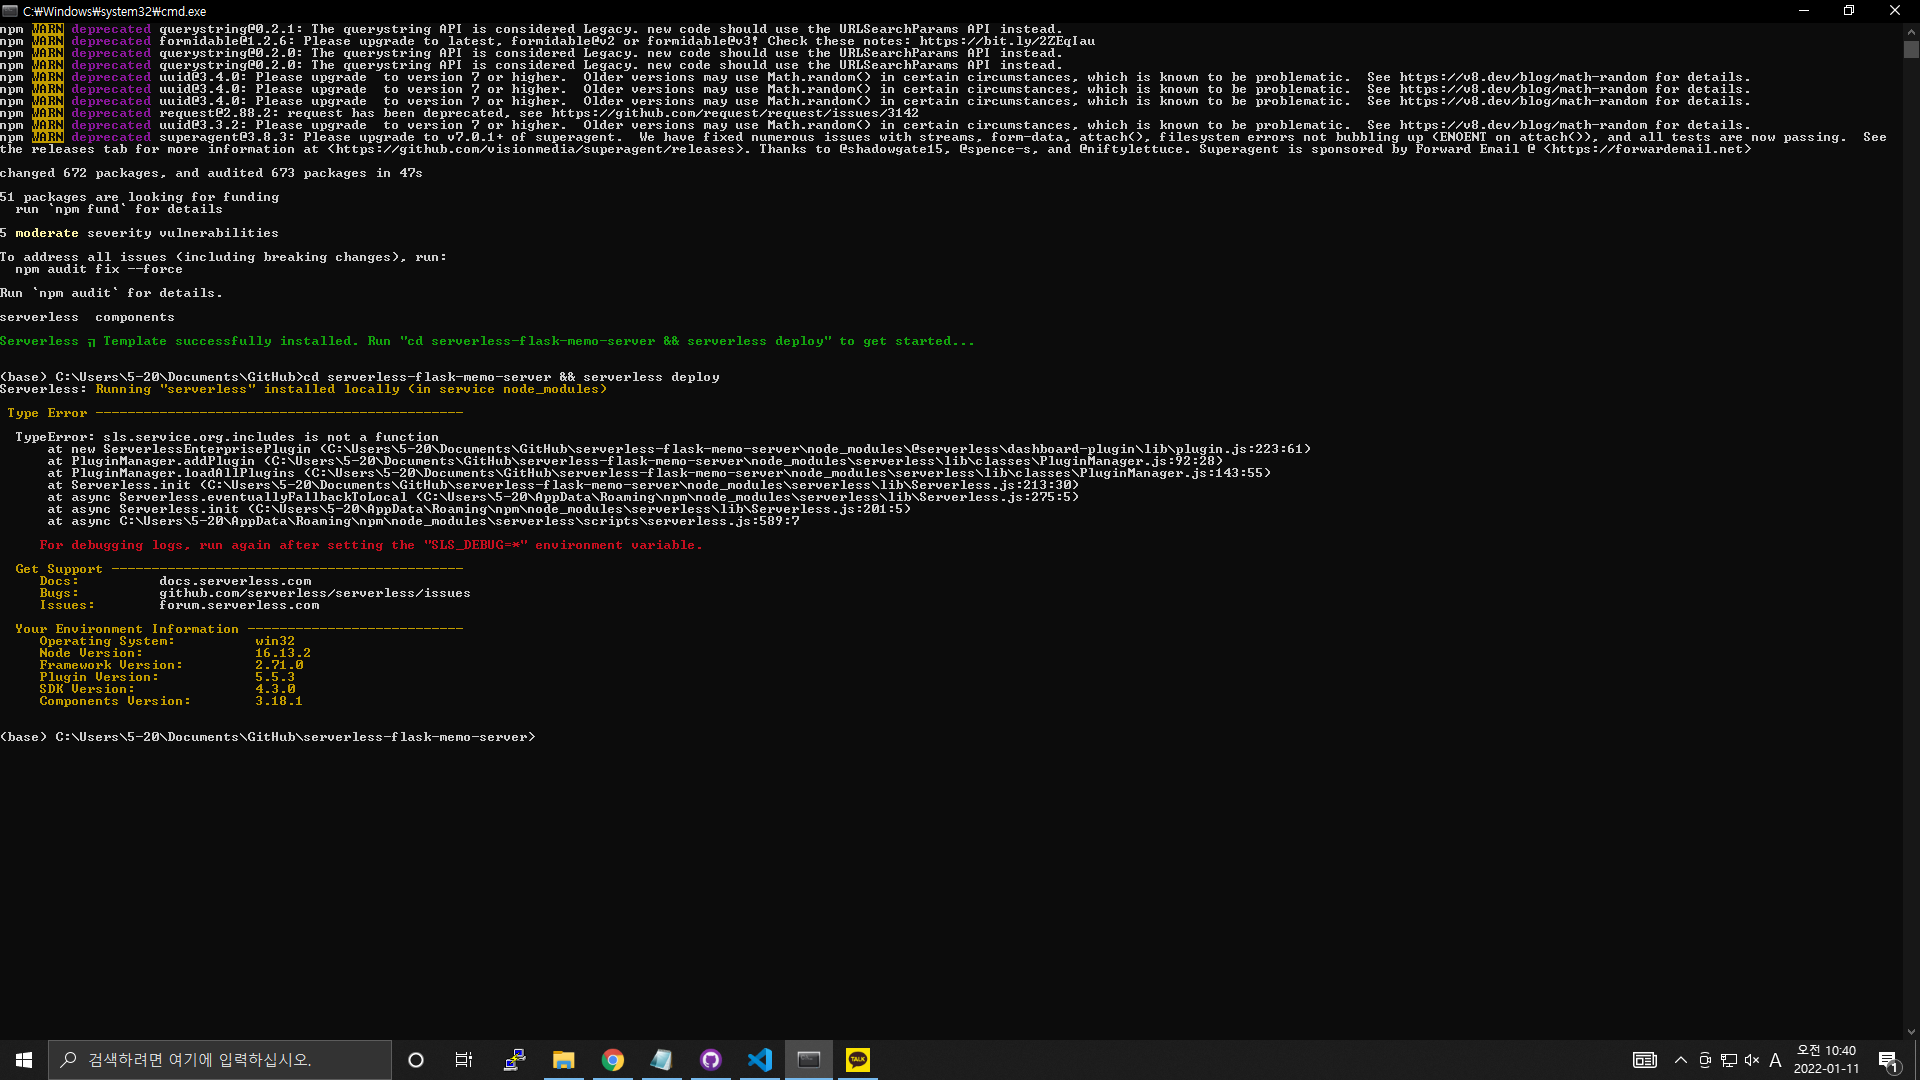Open File Explorer from taskbar
Image resolution: width=1920 pixels, height=1080 pixels.
tap(564, 1060)
